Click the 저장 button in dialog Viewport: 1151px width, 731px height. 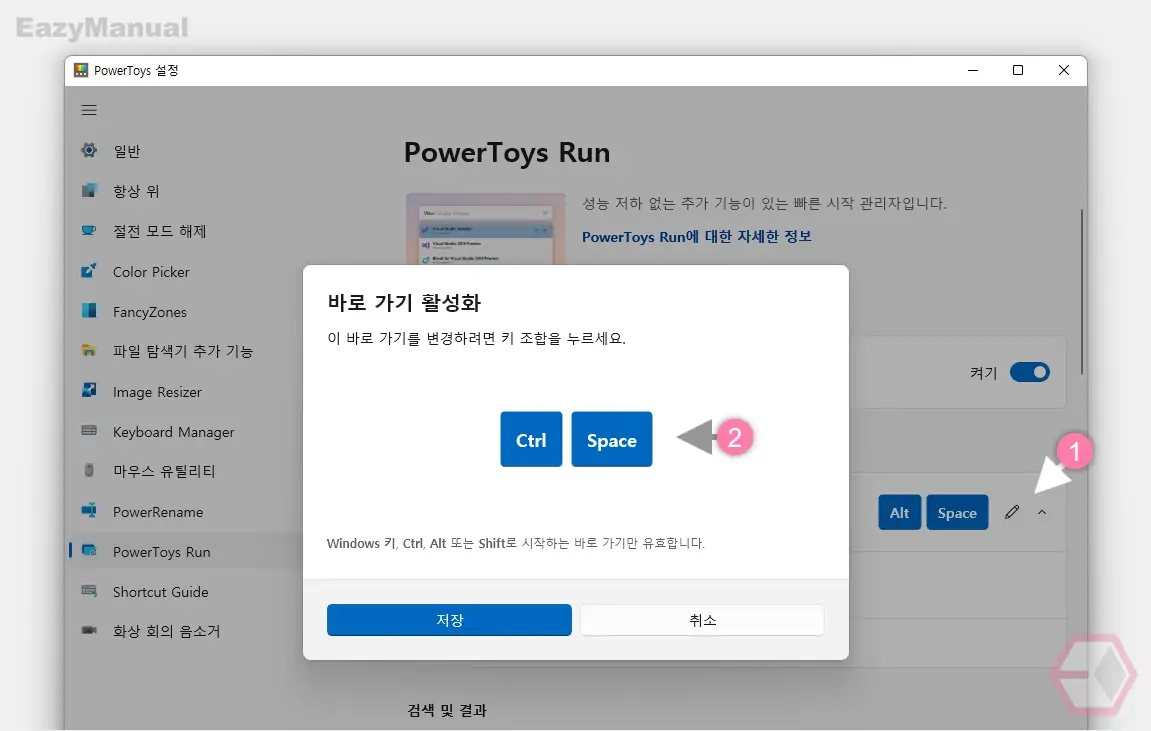(x=449, y=620)
